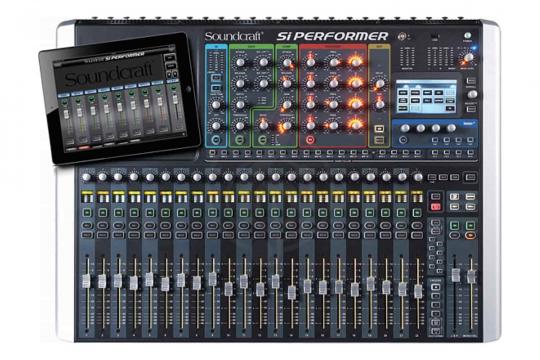The height and width of the screenshot is (360, 540).
Task: Click the round red EQ enable button
Action: (310, 140)
